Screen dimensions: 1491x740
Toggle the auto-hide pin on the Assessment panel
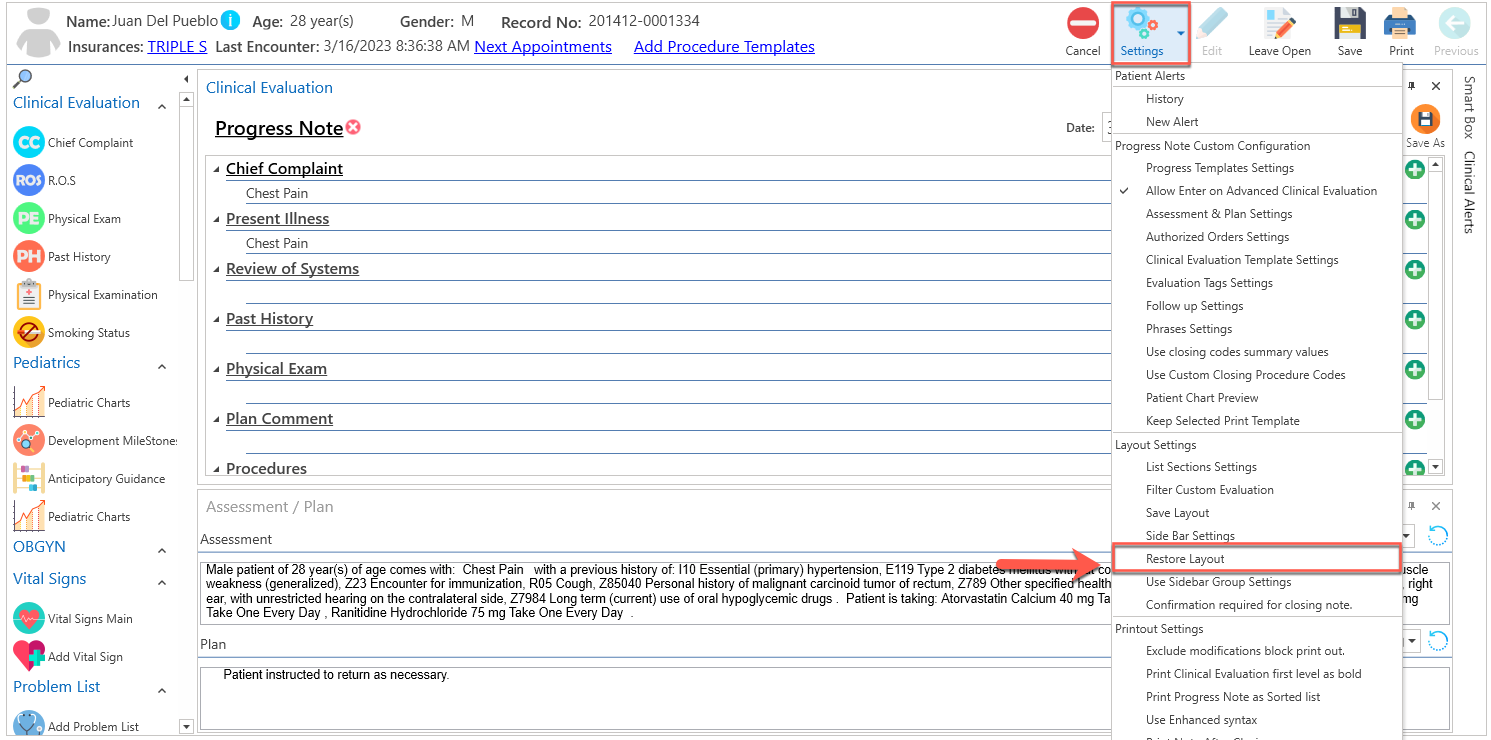pos(1412,506)
